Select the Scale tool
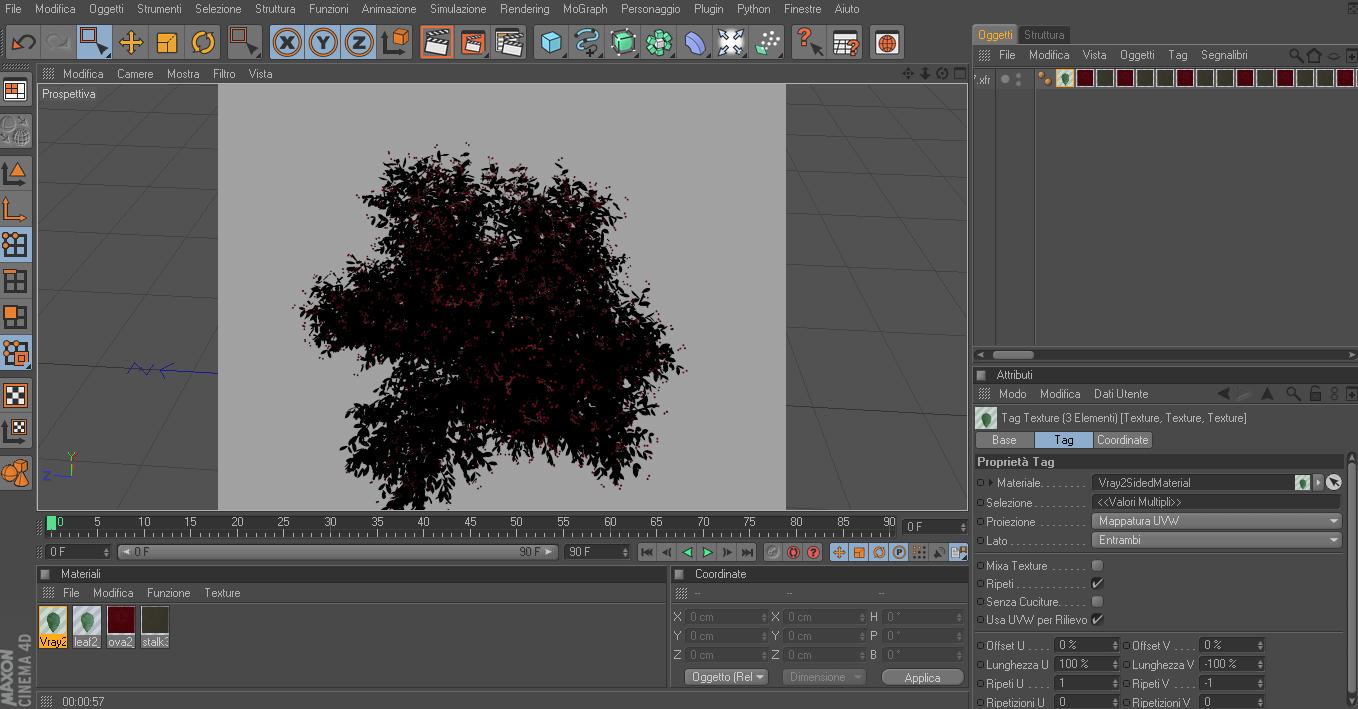Image resolution: width=1358 pixels, height=709 pixels. coord(167,43)
